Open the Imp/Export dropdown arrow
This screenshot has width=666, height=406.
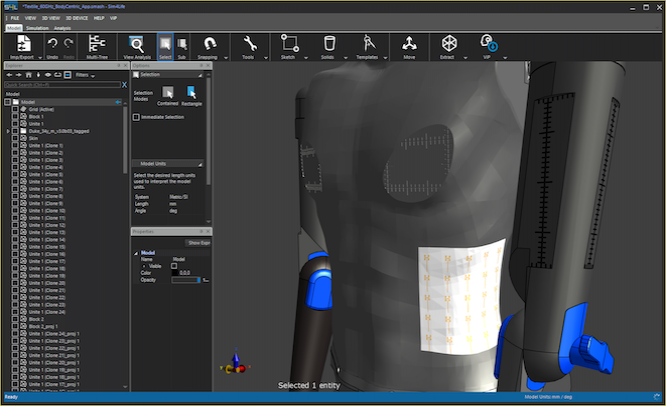[40, 58]
